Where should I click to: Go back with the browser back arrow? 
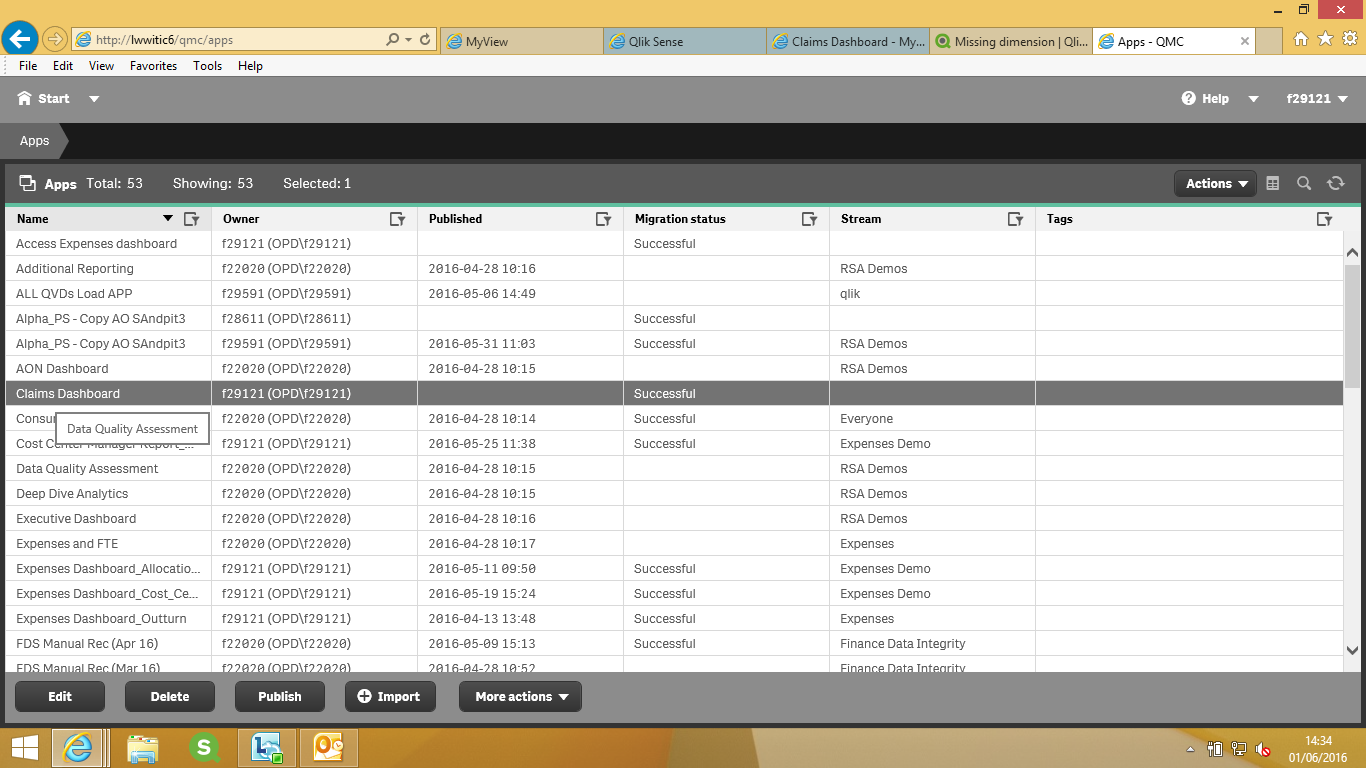click(21, 40)
